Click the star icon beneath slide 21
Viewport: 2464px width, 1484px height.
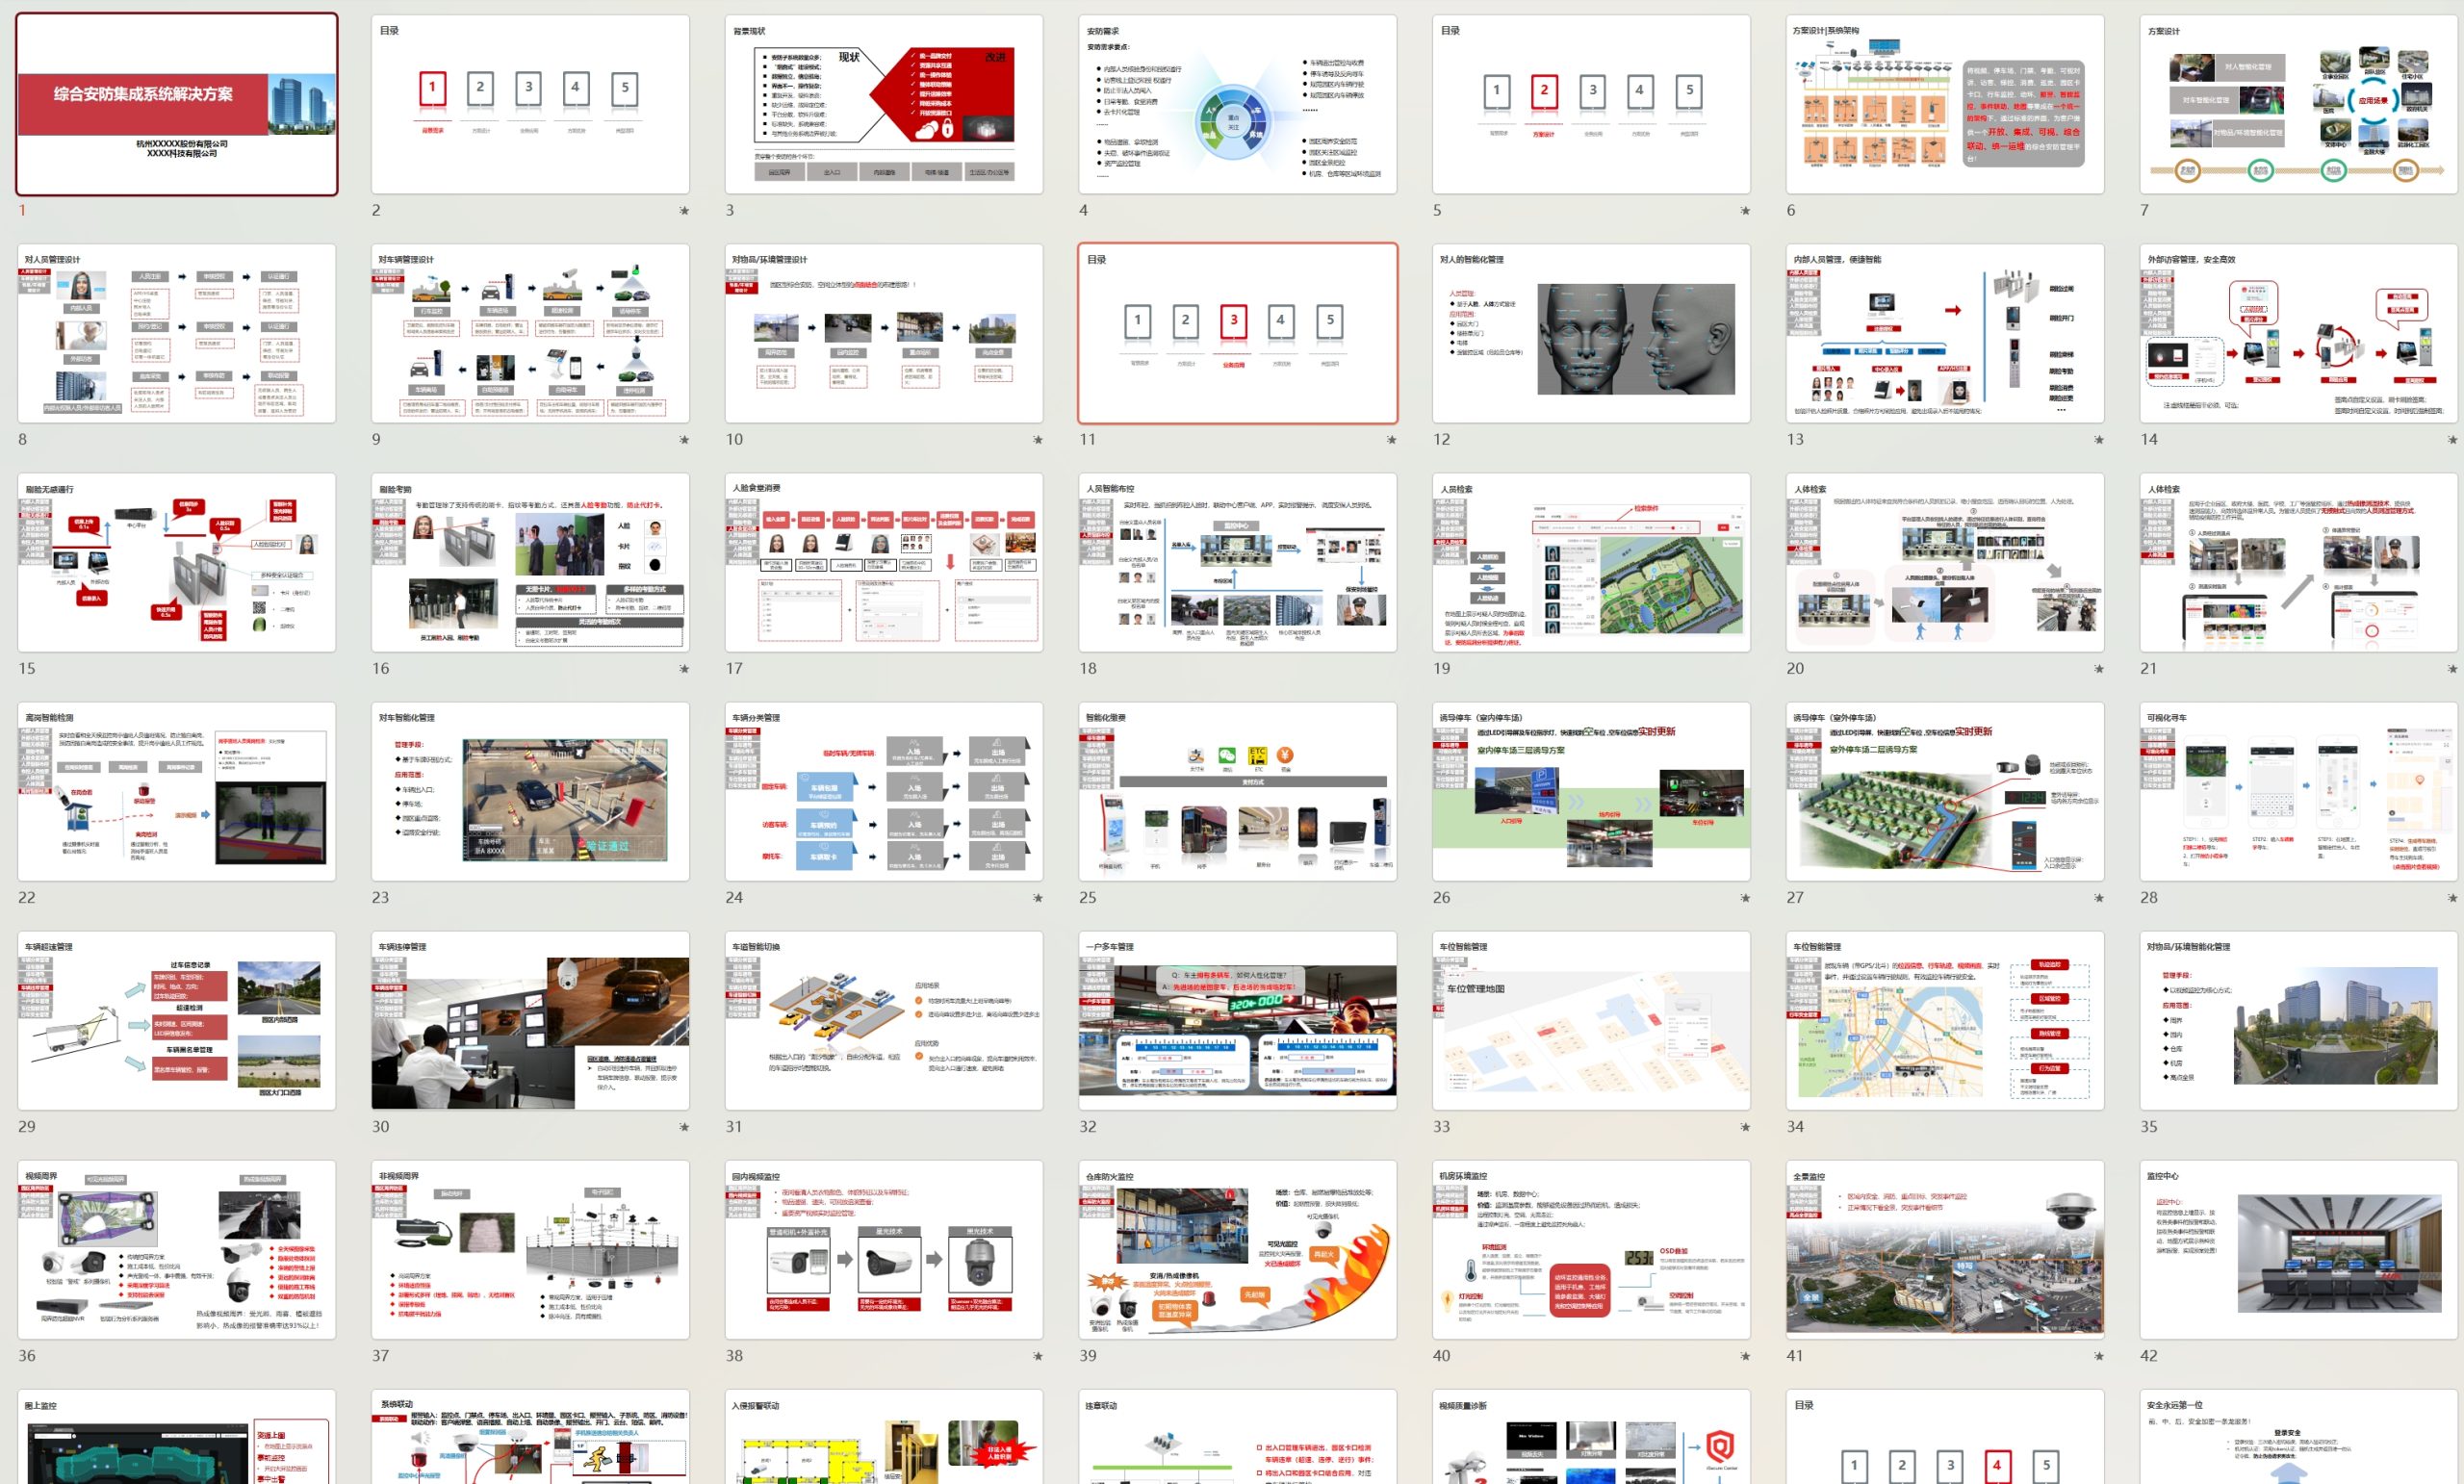pyautogui.click(x=2452, y=669)
